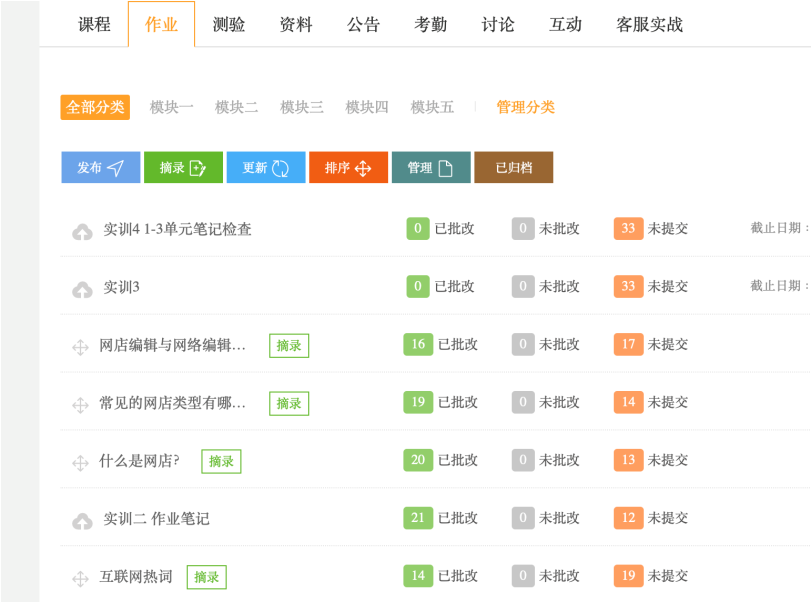This screenshot has height=602, width=811.
Task: Open the 管理分类 link
Action: coord(525,107)
